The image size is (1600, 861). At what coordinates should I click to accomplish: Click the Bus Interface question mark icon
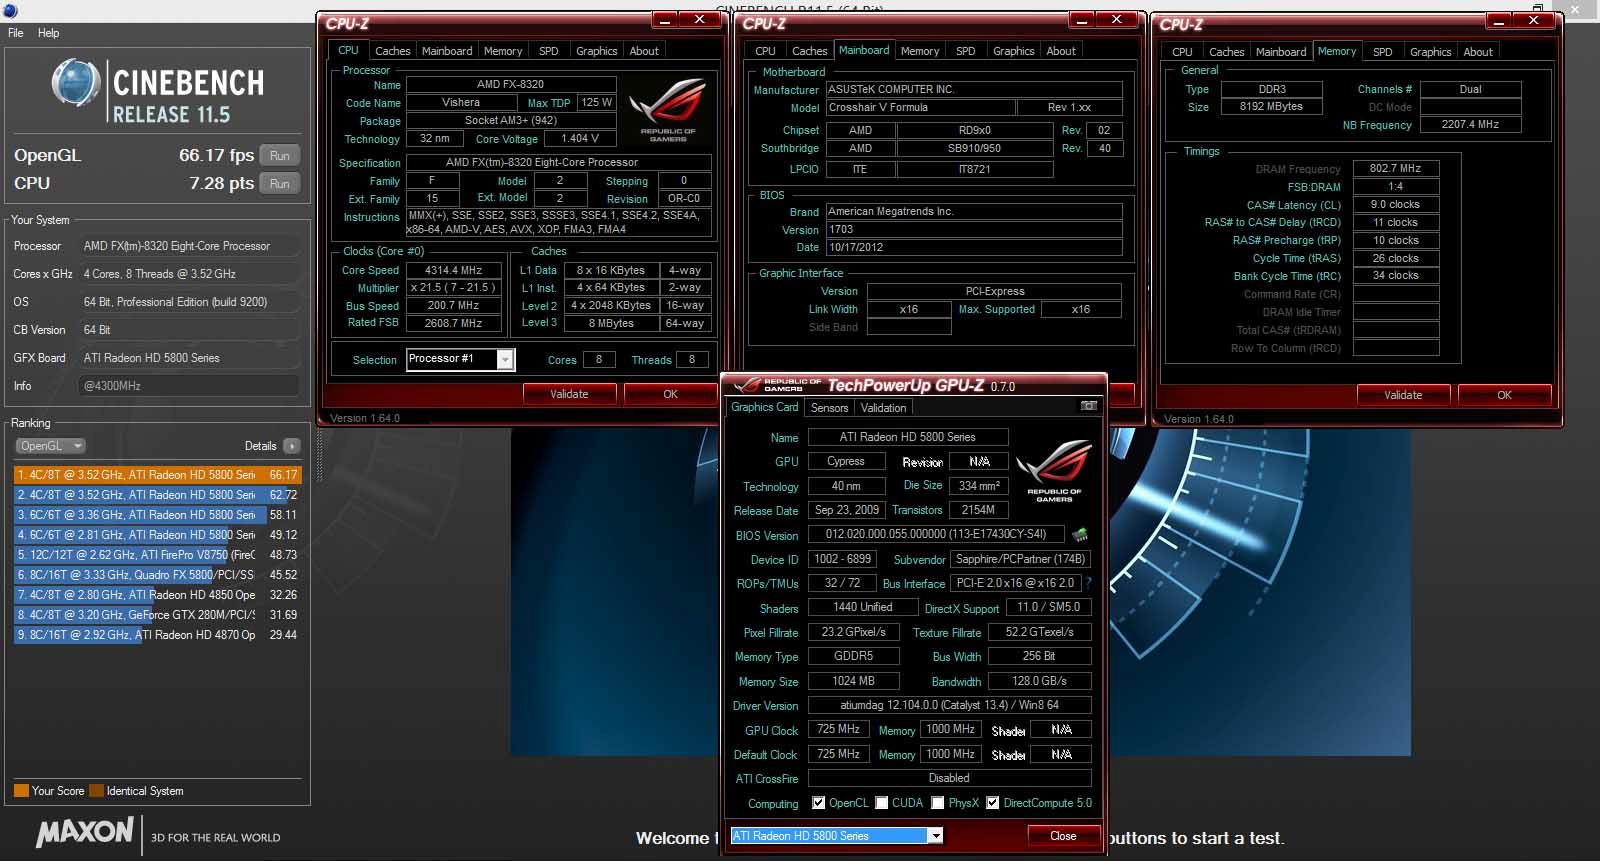click(1088, 583)
